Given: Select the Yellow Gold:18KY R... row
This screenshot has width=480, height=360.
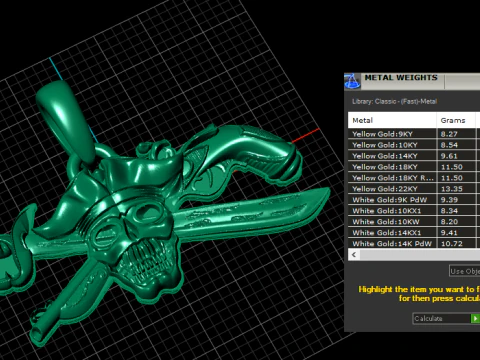Looking at the screenshot, I should (414, 178).
